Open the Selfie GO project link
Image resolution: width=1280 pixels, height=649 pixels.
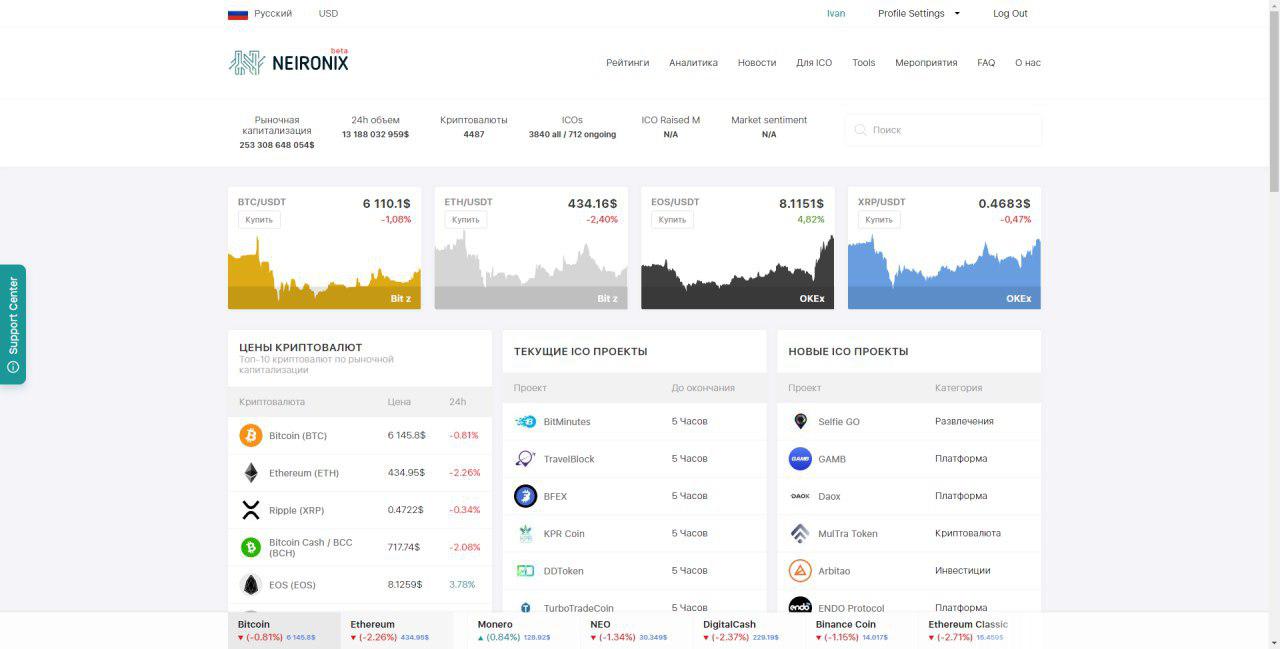(x=839, y=422)
